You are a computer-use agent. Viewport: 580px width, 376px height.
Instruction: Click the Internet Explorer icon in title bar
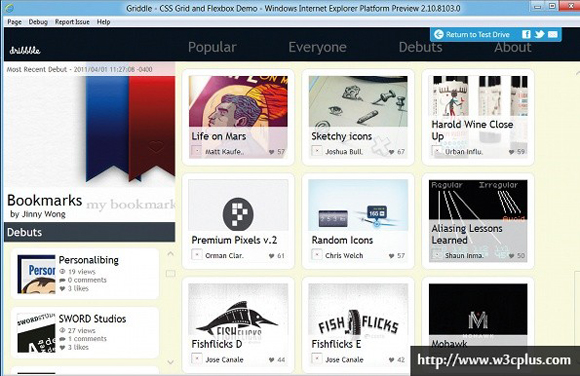pyautogui.click(x=9, y=8)
